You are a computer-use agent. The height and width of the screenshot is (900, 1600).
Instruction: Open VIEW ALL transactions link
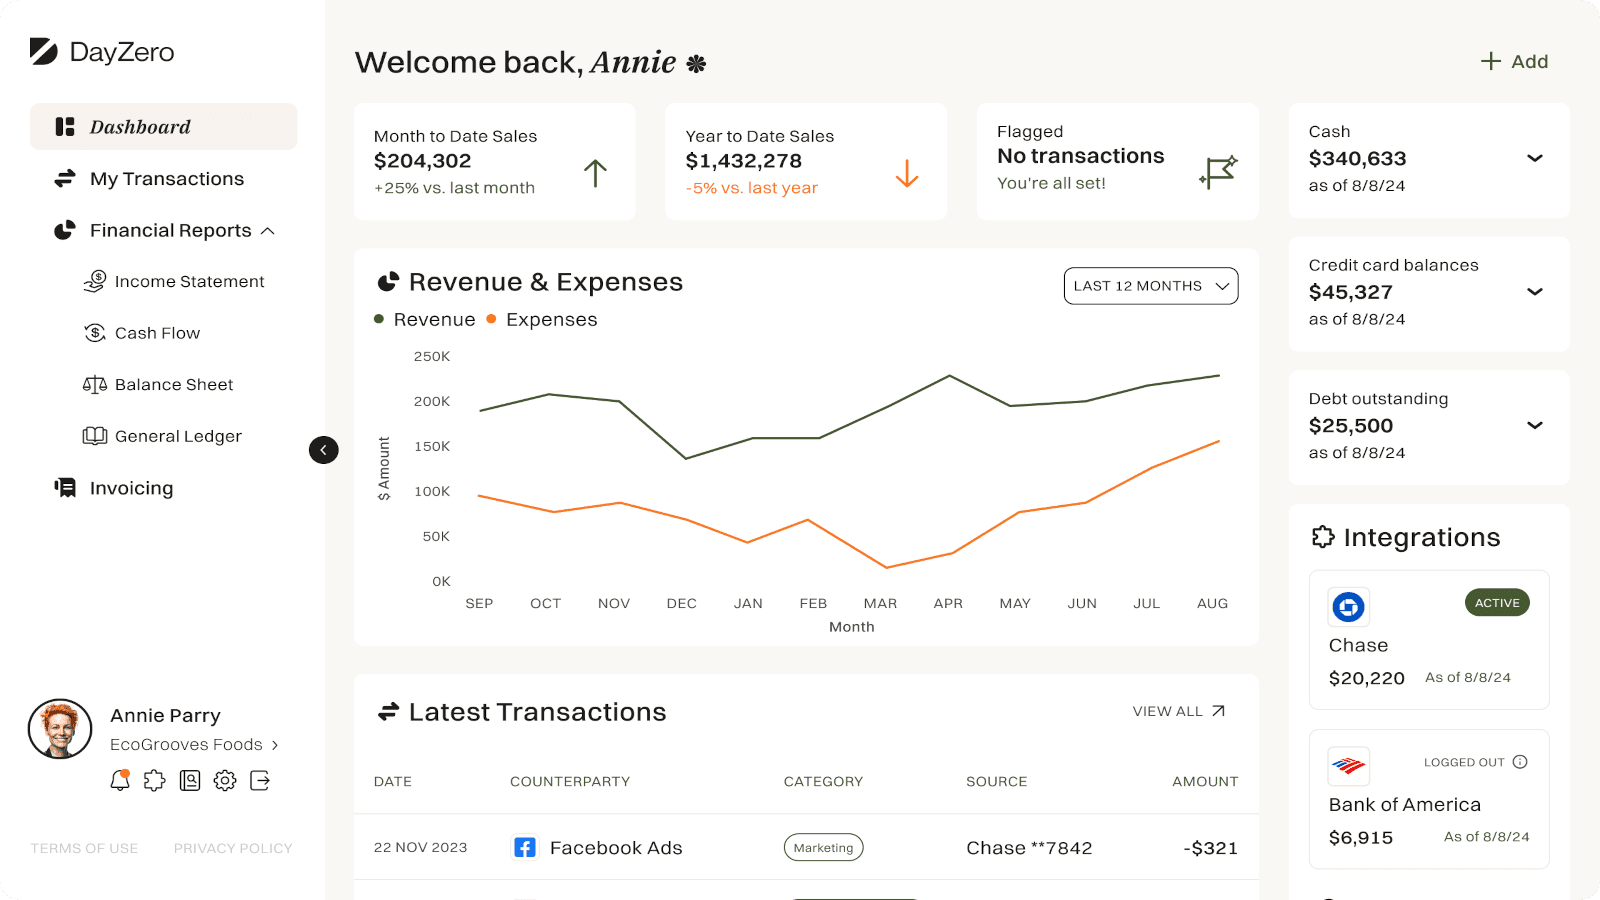[1179, 711]
